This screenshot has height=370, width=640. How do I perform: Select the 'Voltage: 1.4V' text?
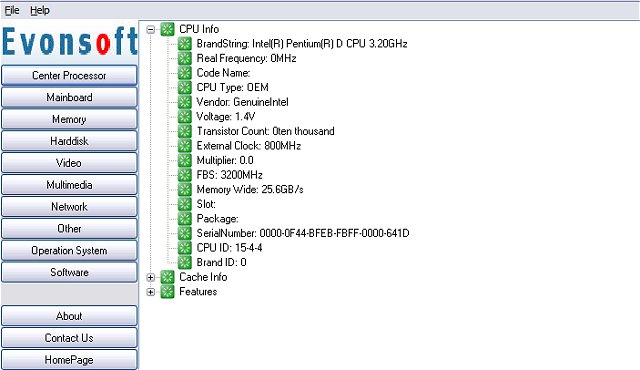(226, 117)
